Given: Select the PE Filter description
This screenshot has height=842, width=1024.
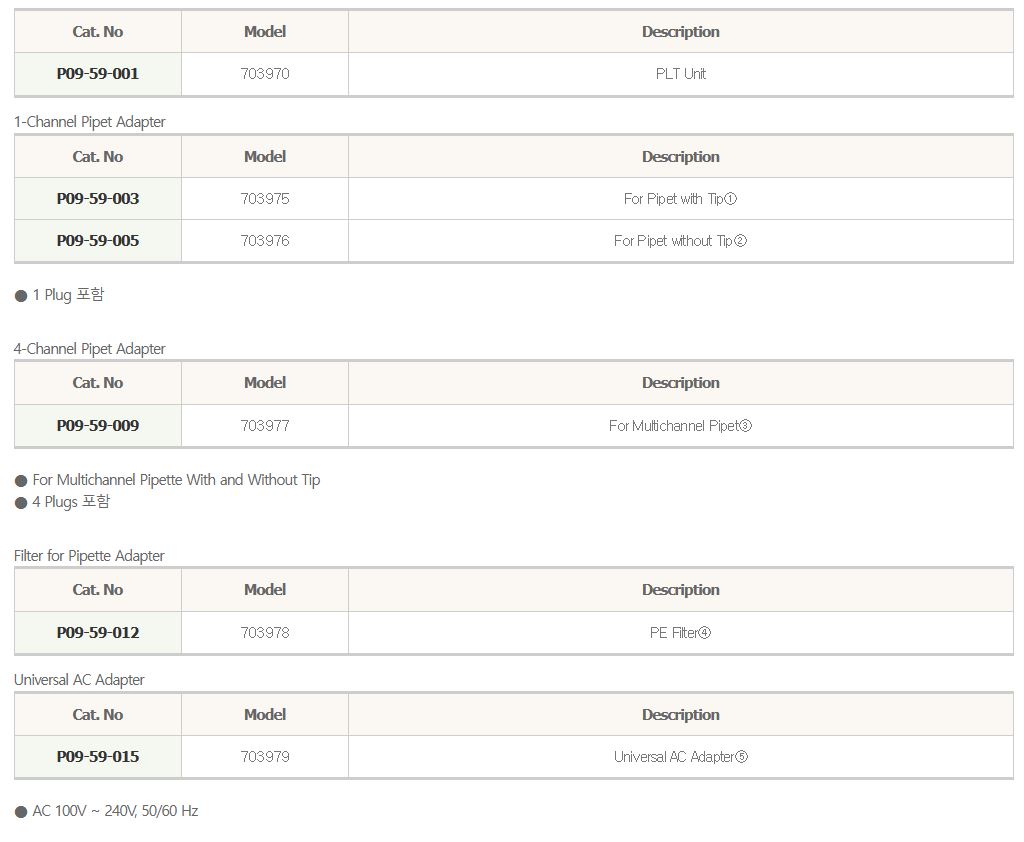Looking at the screenshot, I should point(680,633).
